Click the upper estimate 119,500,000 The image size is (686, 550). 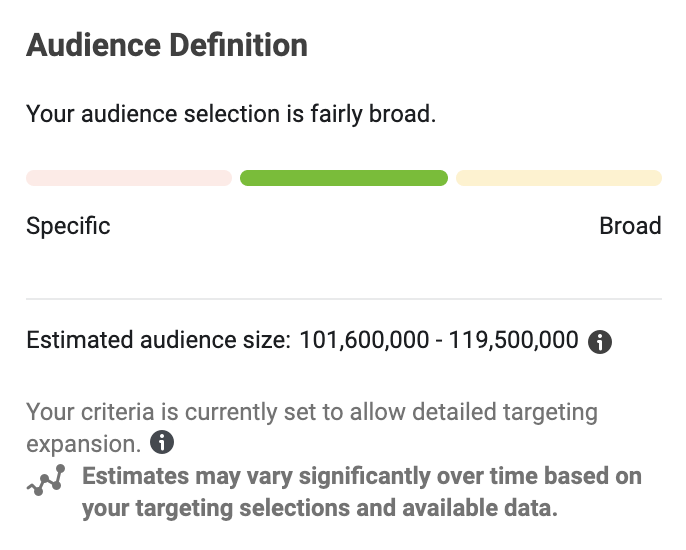point(514,340)
